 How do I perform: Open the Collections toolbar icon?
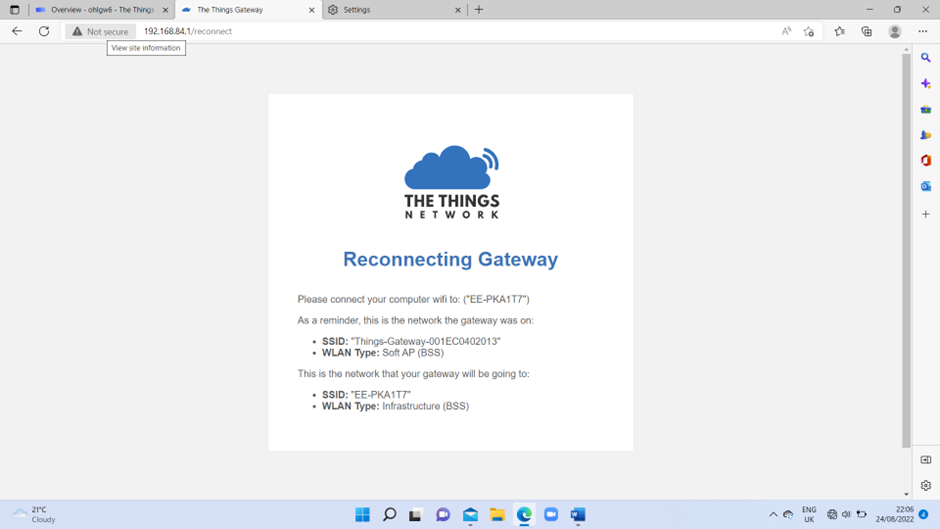[866, 32]
